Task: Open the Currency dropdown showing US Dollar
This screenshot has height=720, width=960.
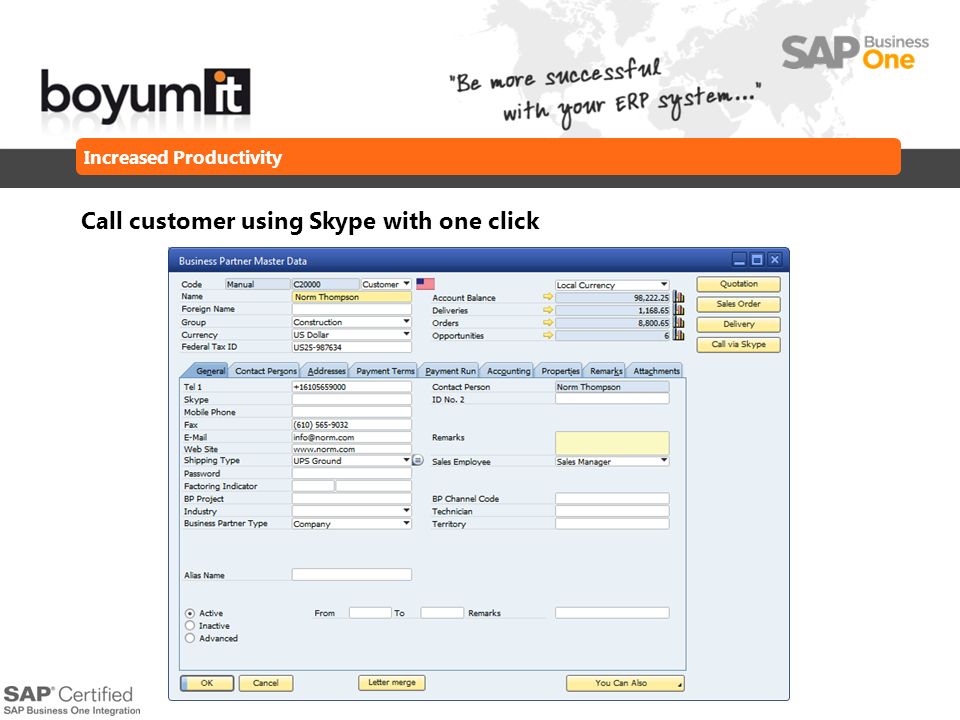Action: [406, 334]
